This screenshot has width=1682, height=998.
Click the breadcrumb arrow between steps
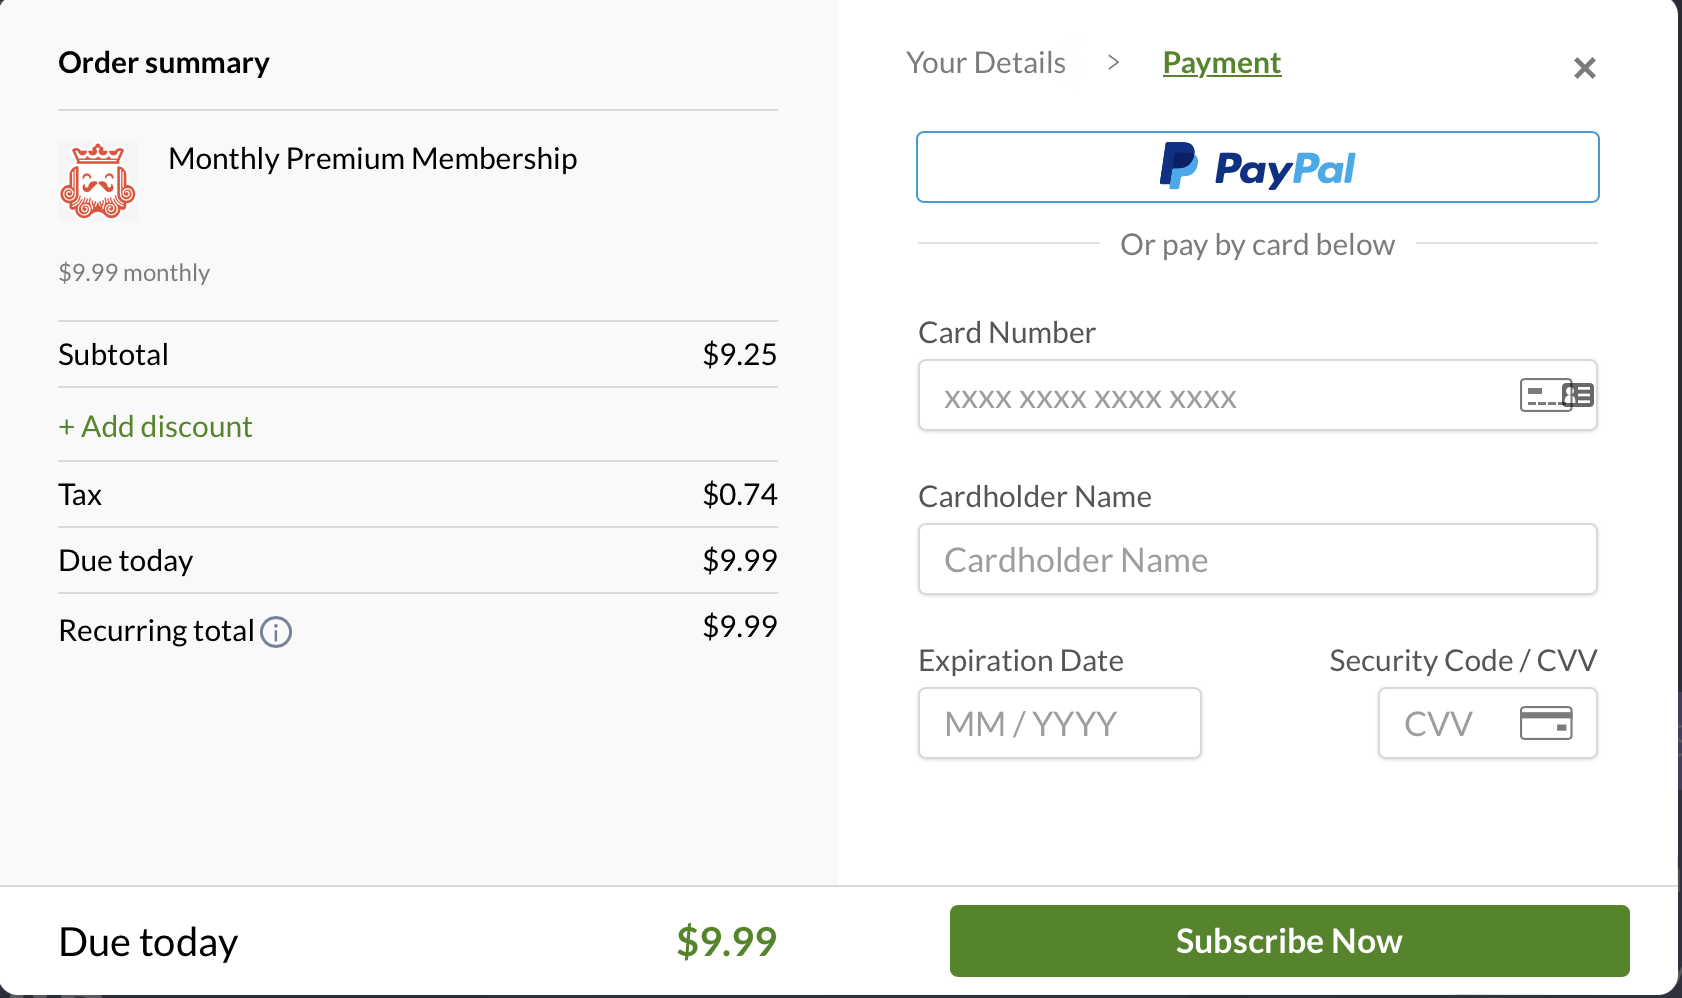tap(1113, 63)
